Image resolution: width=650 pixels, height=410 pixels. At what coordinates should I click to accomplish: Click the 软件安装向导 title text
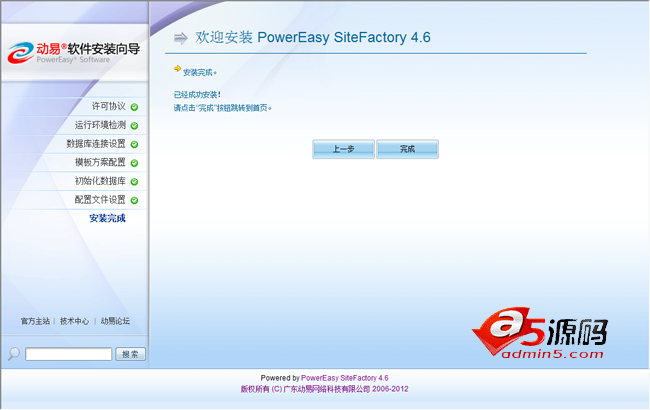click(104, 49)
